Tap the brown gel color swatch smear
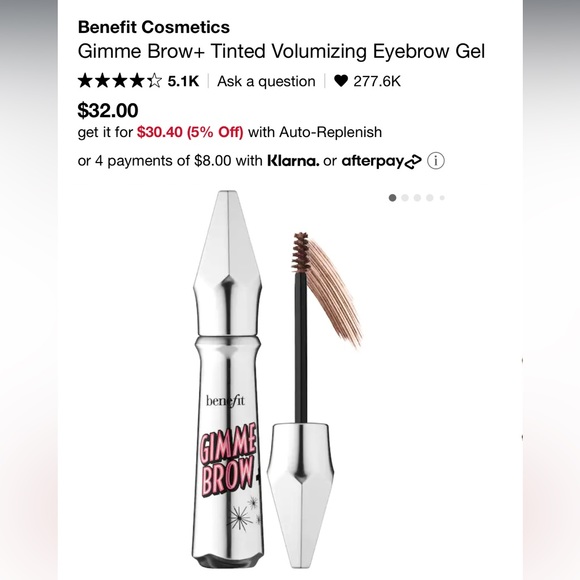Image resolution: width=580 pixels, height=580 pixels. pos(335,292)
